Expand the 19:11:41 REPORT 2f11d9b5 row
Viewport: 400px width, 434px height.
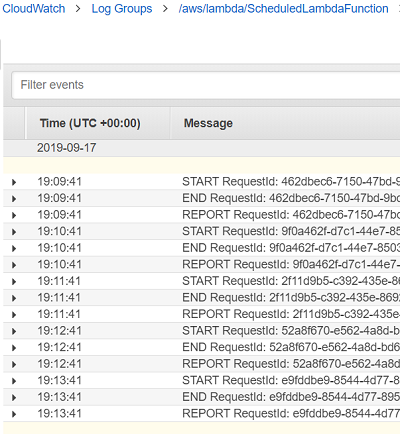pos(14,315)
